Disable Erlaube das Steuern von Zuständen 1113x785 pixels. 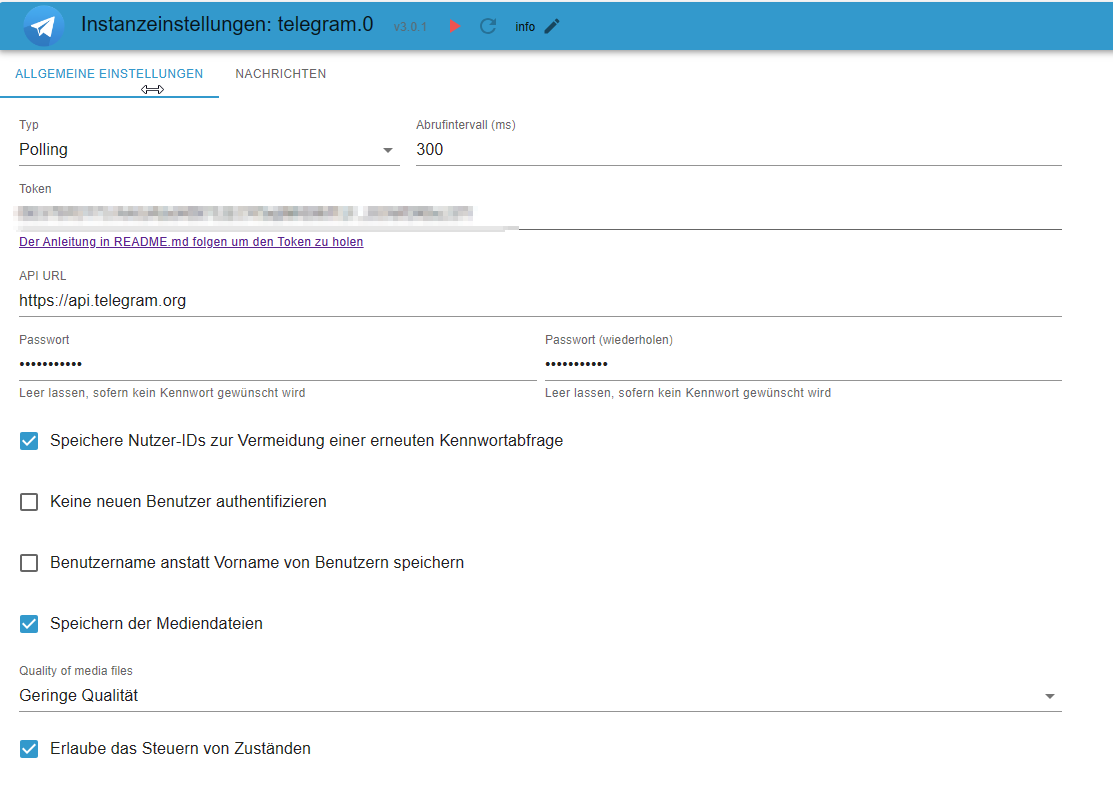tap(29, 749)
